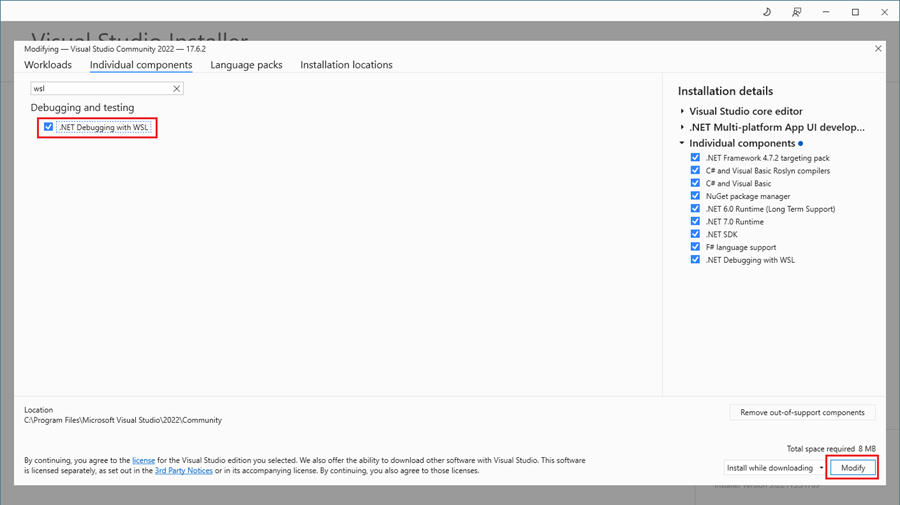The width and height of the screenshot is (900, 505).
Task: Close the Modifying dialog with X
Action: (x=878, y=49)
